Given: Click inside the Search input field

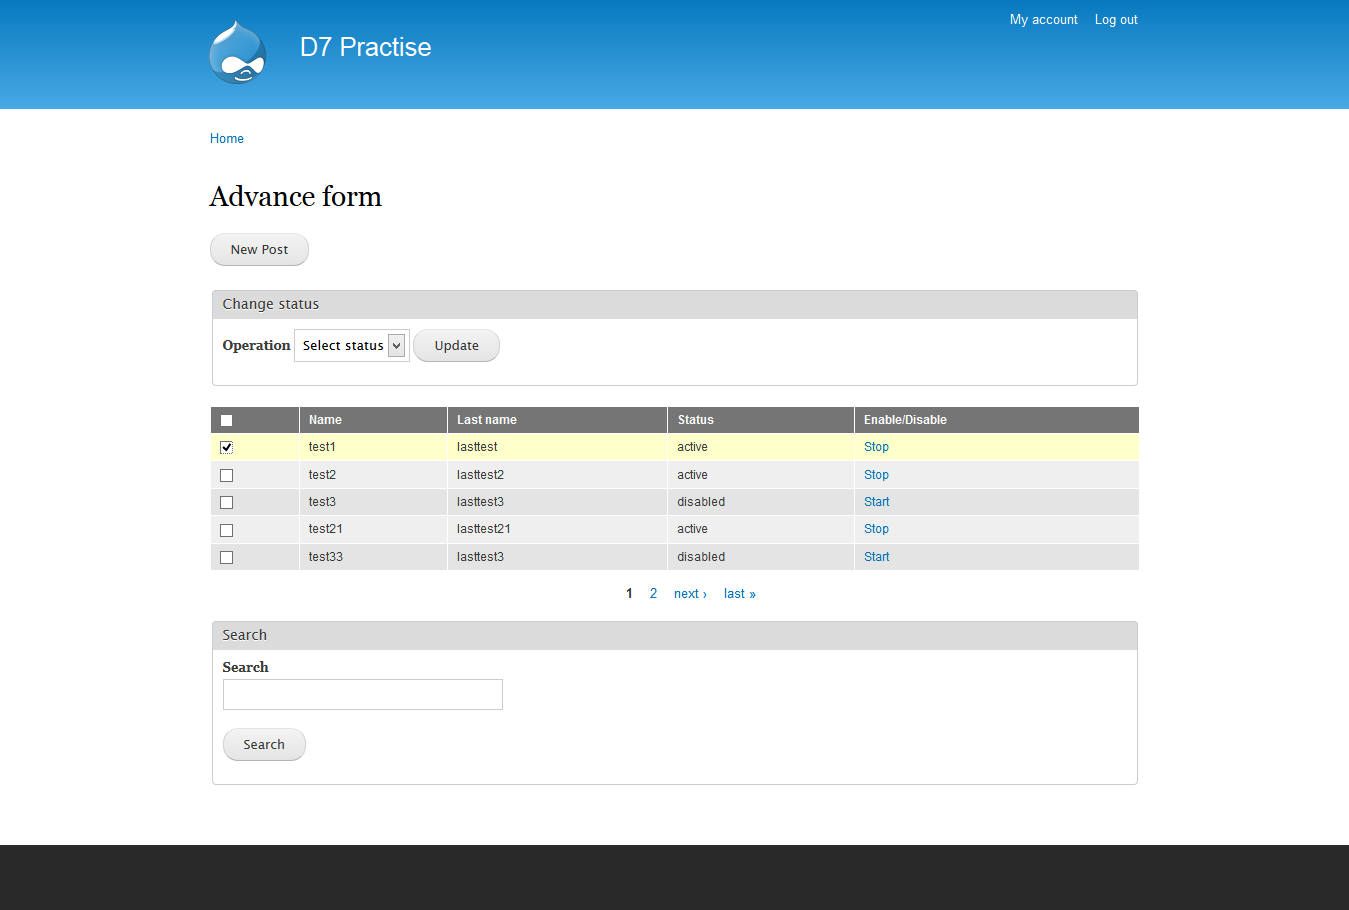Looking at the screenshot, I should 362,694.
